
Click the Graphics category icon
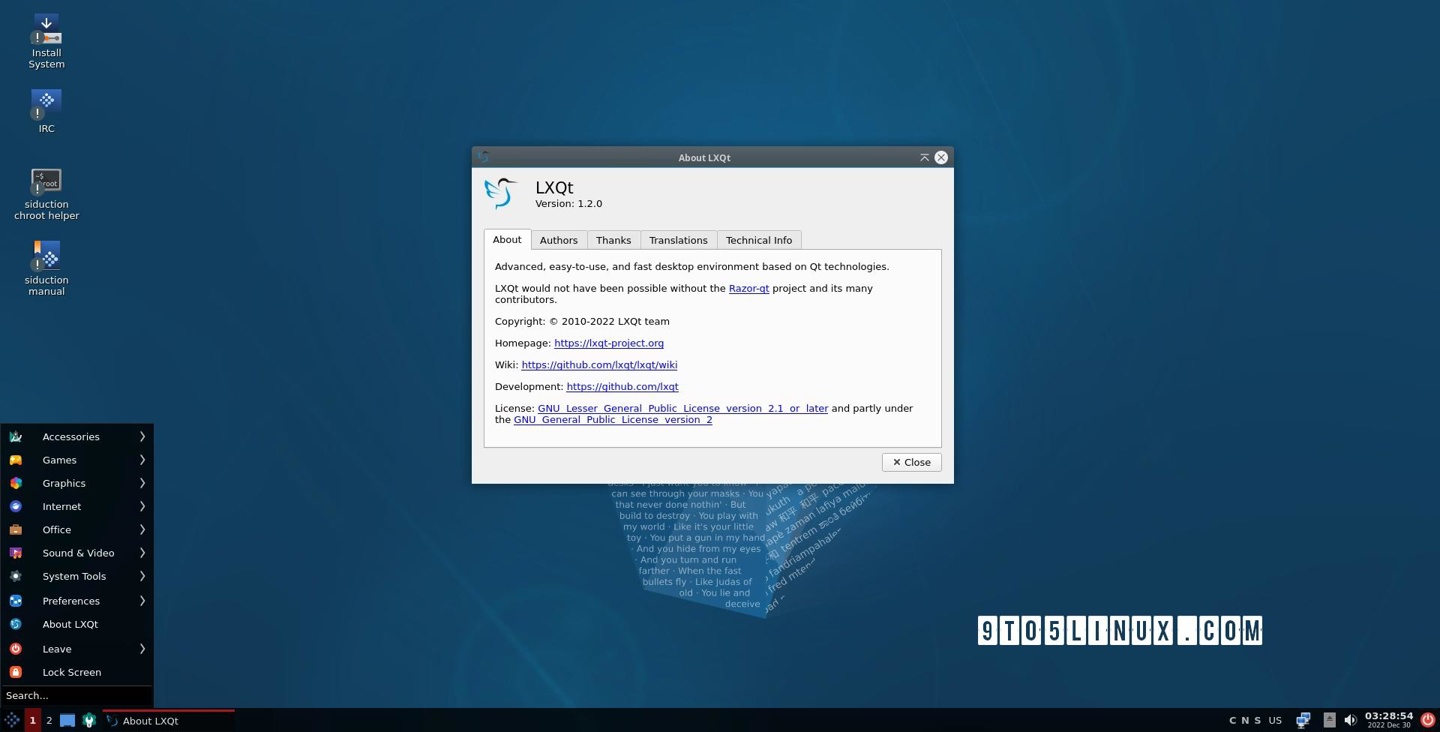click(x=16, y=483)
